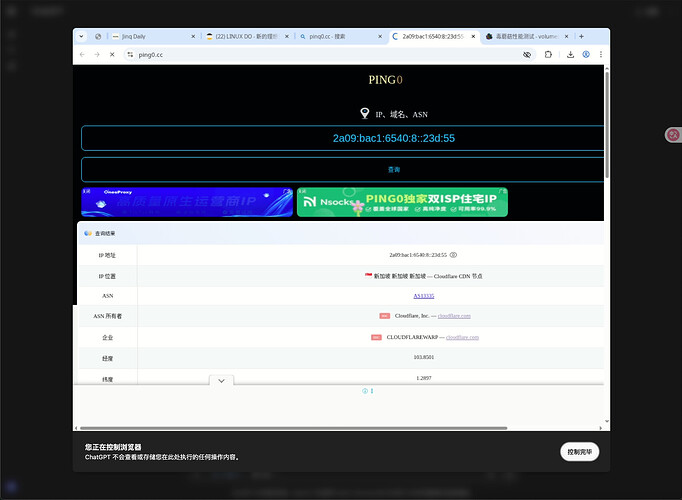Click the profile avatar icon in toolbar
The image size is (682, 500).
[x=586, y=54]
